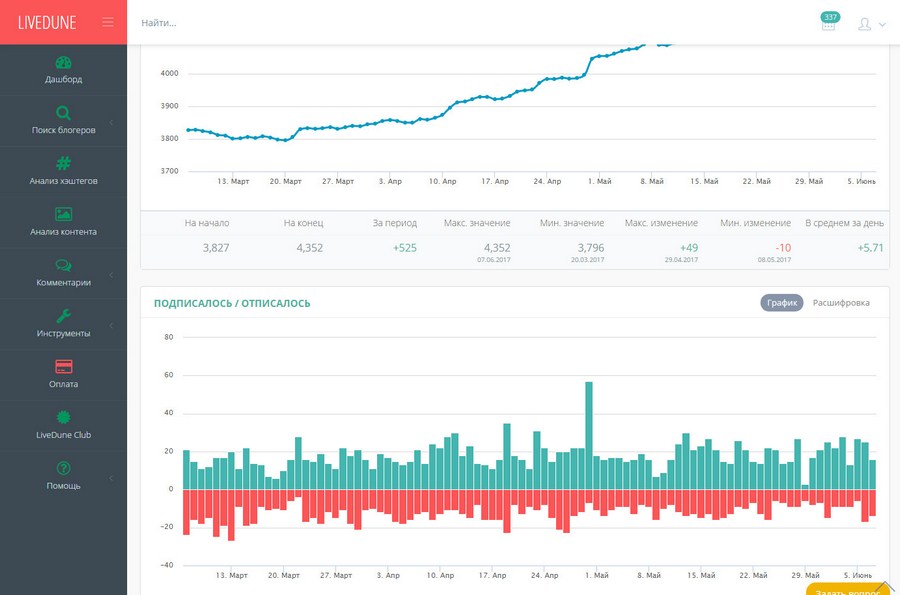Click the Задать вопрос button

[x=848, y=589]
